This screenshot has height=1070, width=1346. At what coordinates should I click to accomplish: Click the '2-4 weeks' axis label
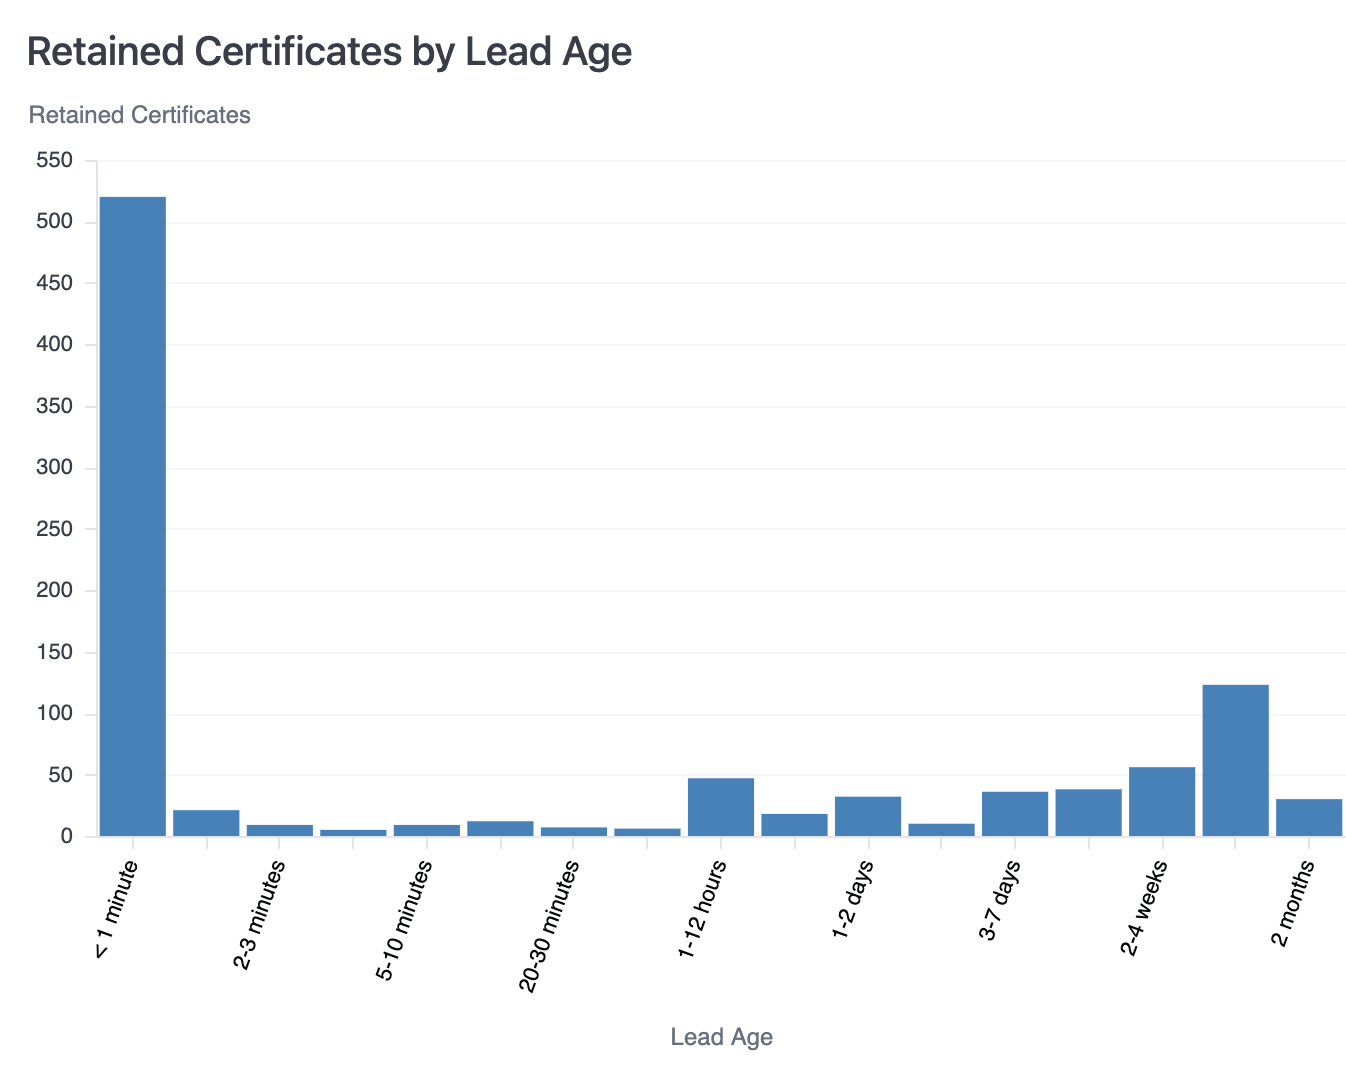(1143, 908)
